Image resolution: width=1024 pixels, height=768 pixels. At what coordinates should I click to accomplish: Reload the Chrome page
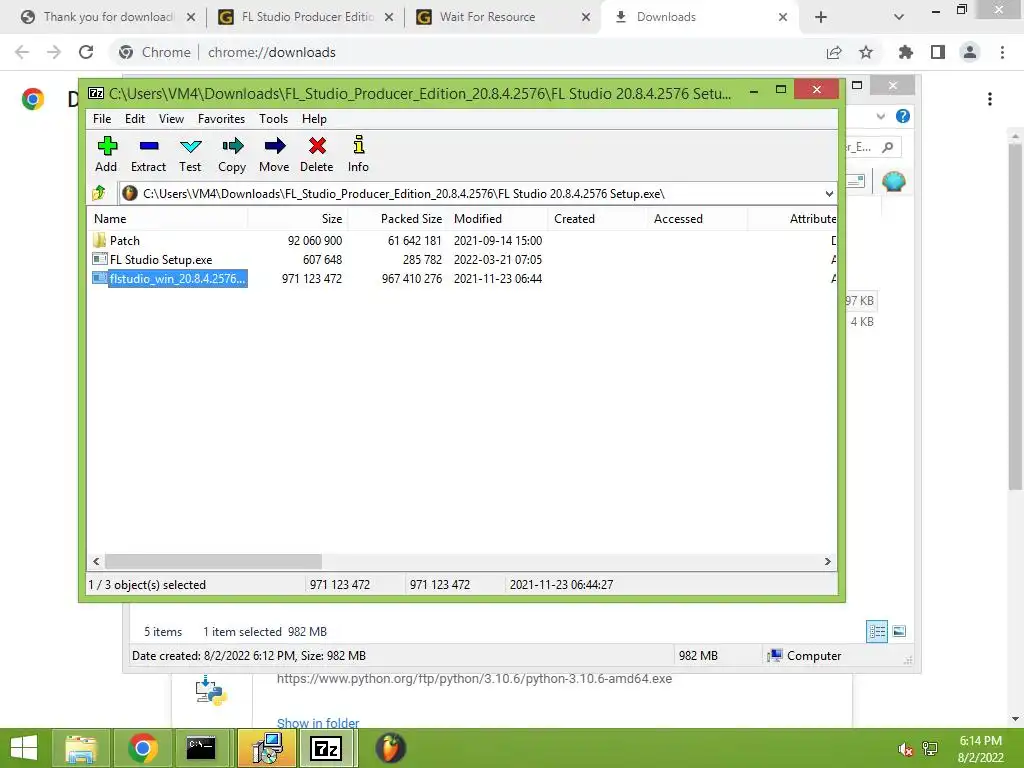(86, 52)
